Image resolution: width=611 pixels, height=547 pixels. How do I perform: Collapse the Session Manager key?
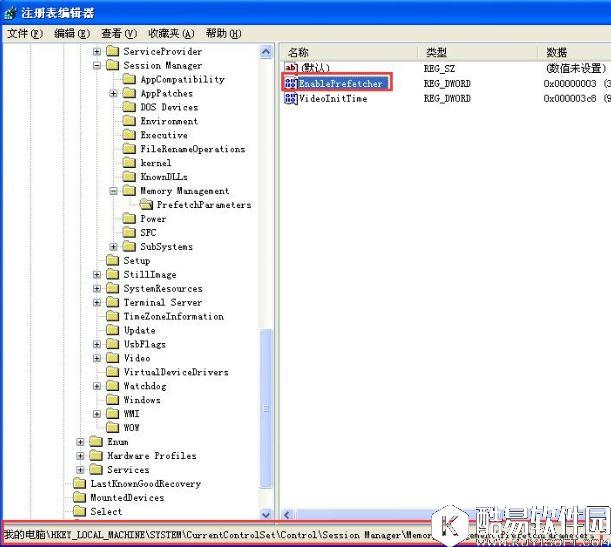pos(97,65)
